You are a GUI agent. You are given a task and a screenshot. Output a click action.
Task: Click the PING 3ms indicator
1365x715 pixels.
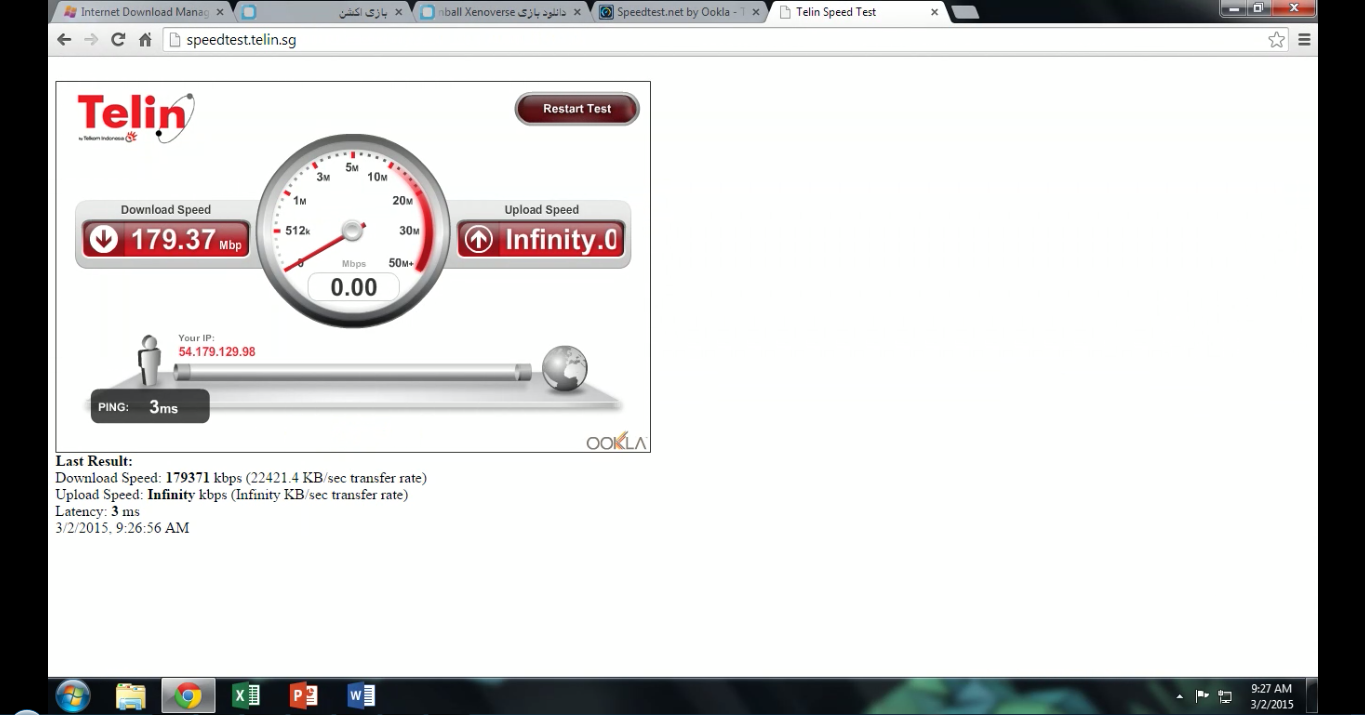pyautogui.click(x=150, y=406)
